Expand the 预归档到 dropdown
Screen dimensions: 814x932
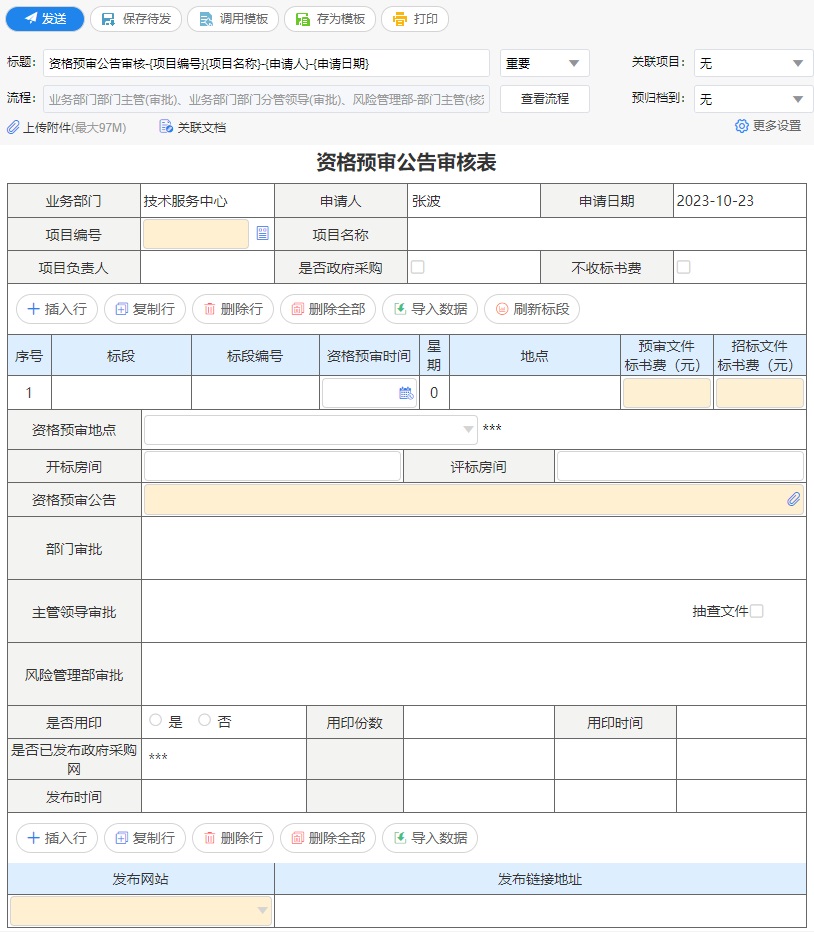[x=753, y=99]
